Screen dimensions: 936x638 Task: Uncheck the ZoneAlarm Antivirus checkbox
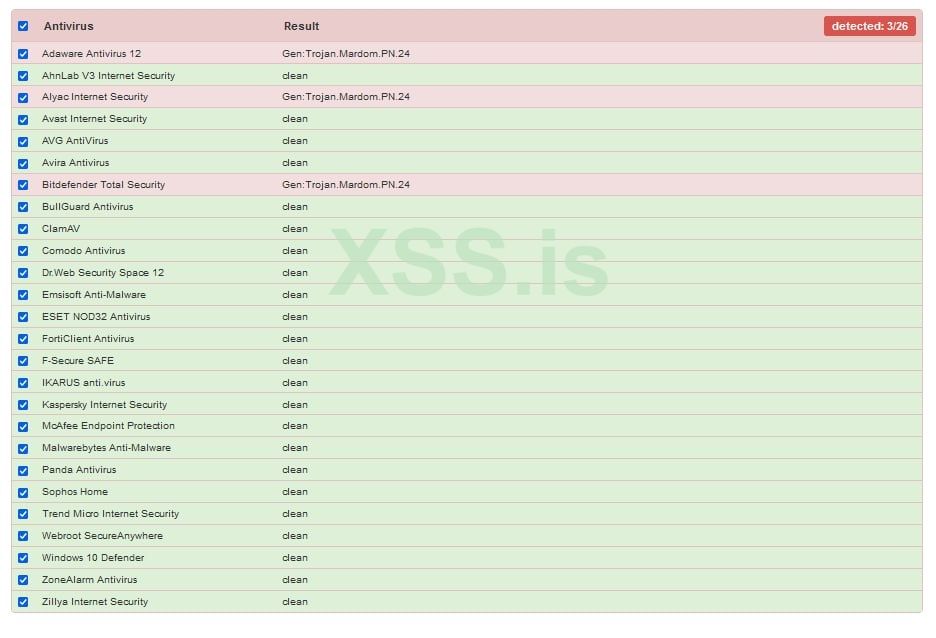23,580
